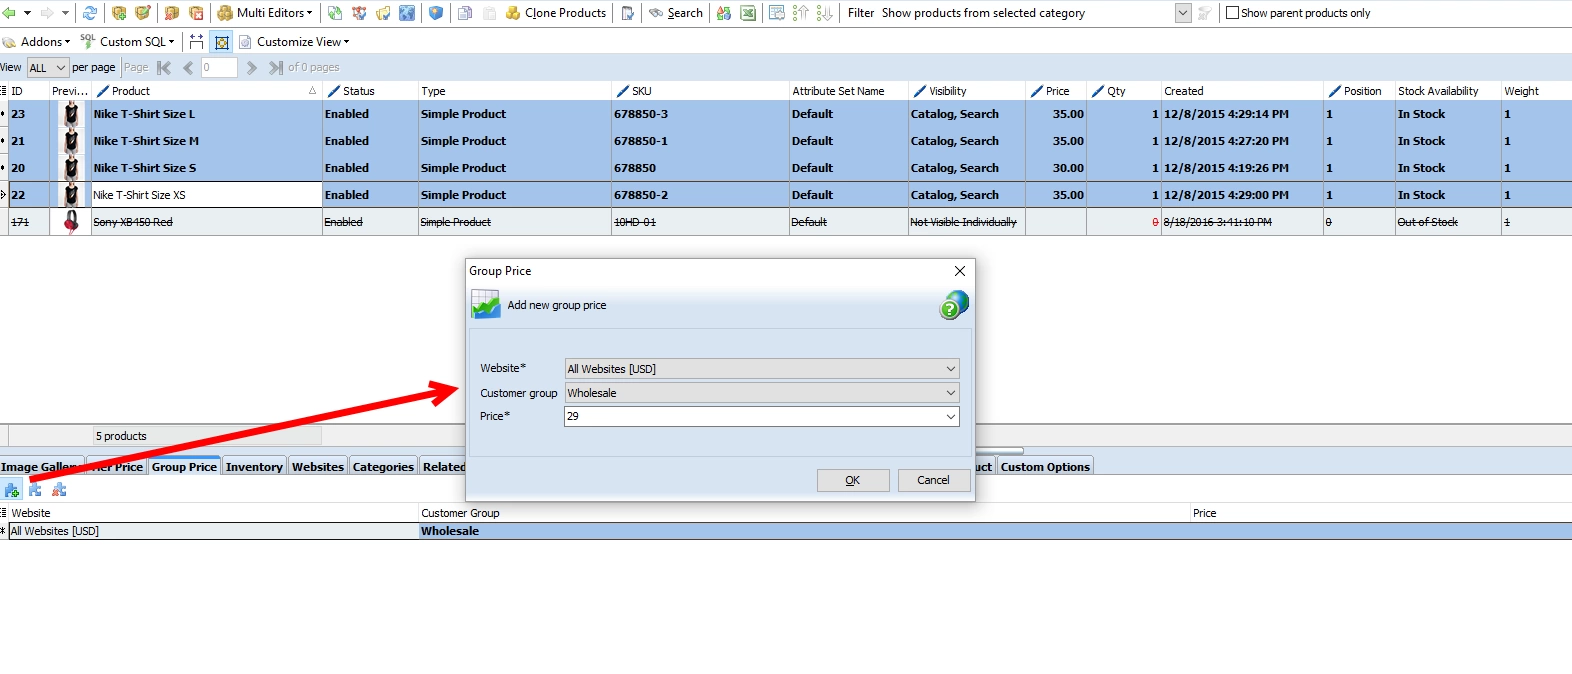Click the green back arrow icon
The width and height of the screenshot is (1572, 674).
point(9,13)
